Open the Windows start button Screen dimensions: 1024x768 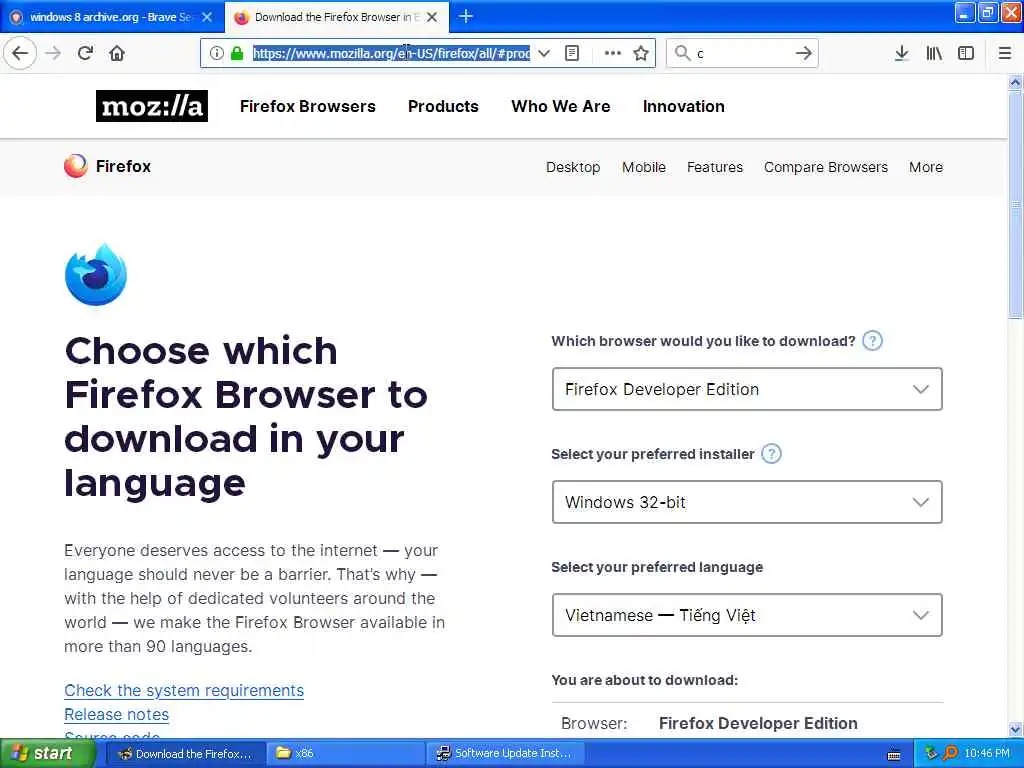coord(47,753)
